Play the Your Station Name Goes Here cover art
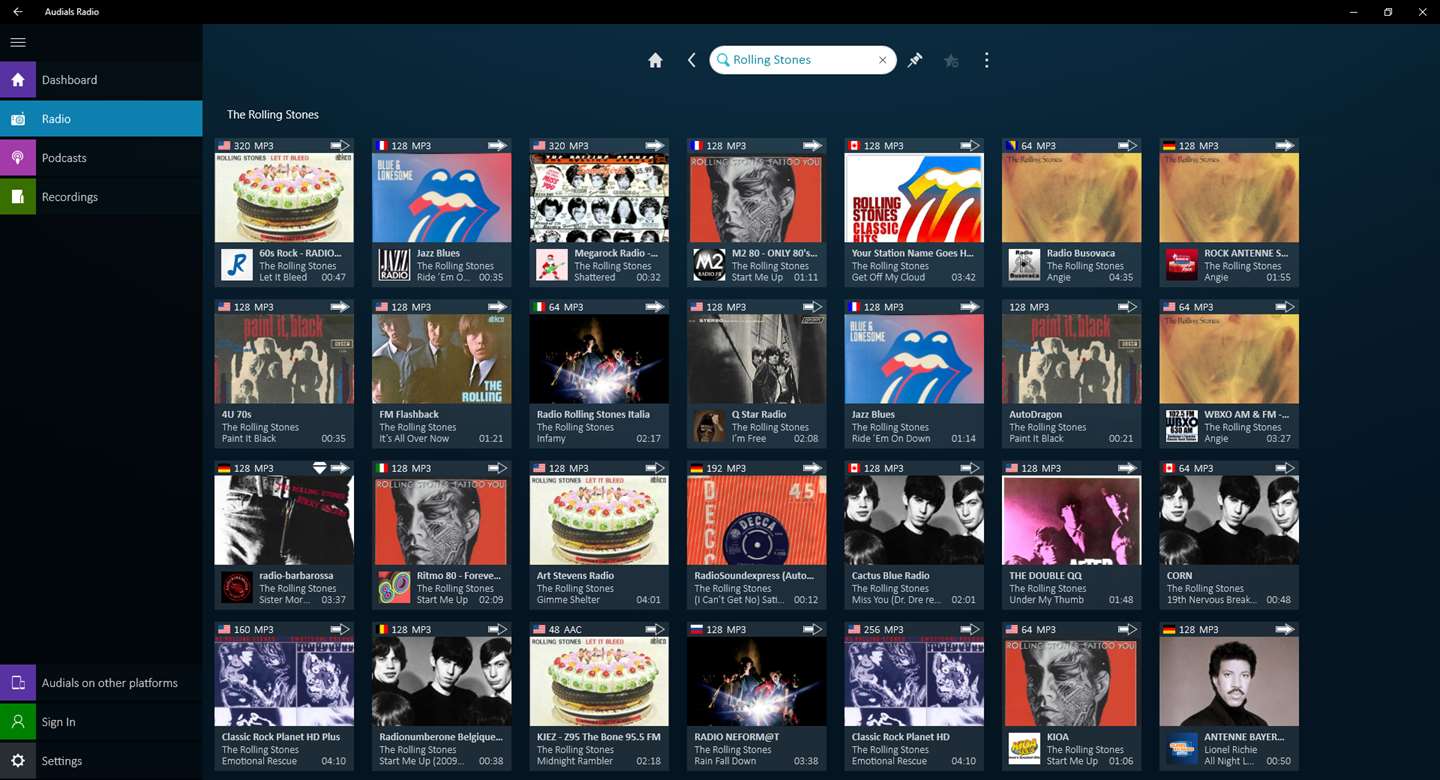The width and height of the screenshot is (1440, 780). pos(914,198)
